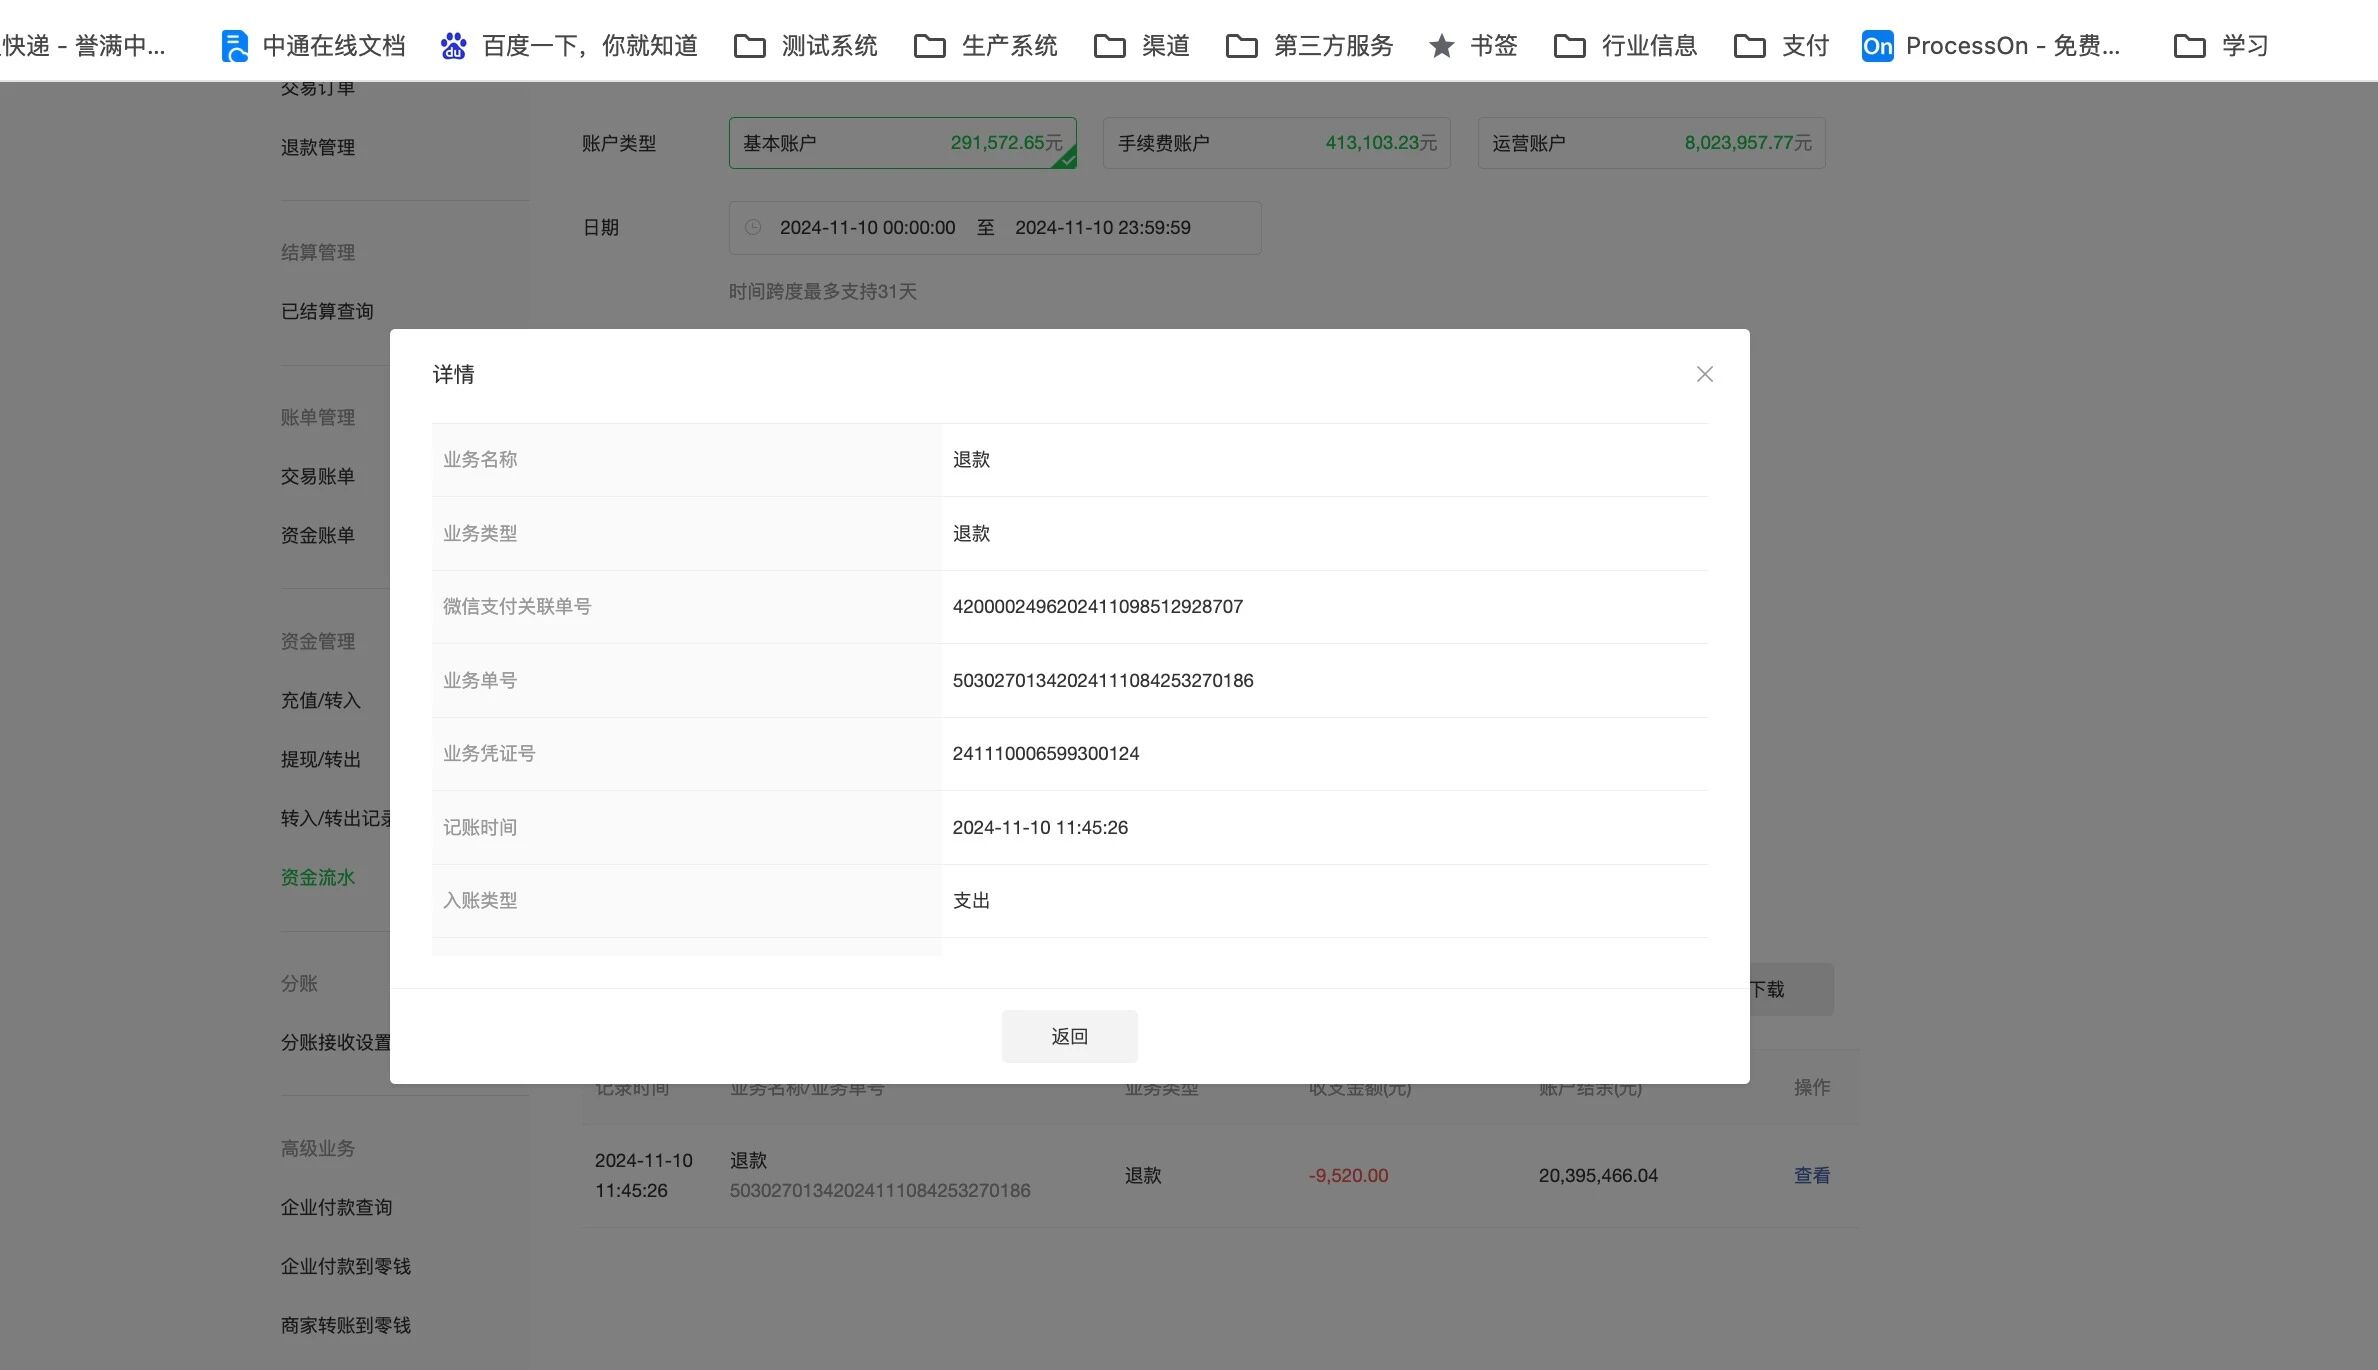Select the 运营账户 account type
2378x1370 pixels.
tap(1651, 143)
